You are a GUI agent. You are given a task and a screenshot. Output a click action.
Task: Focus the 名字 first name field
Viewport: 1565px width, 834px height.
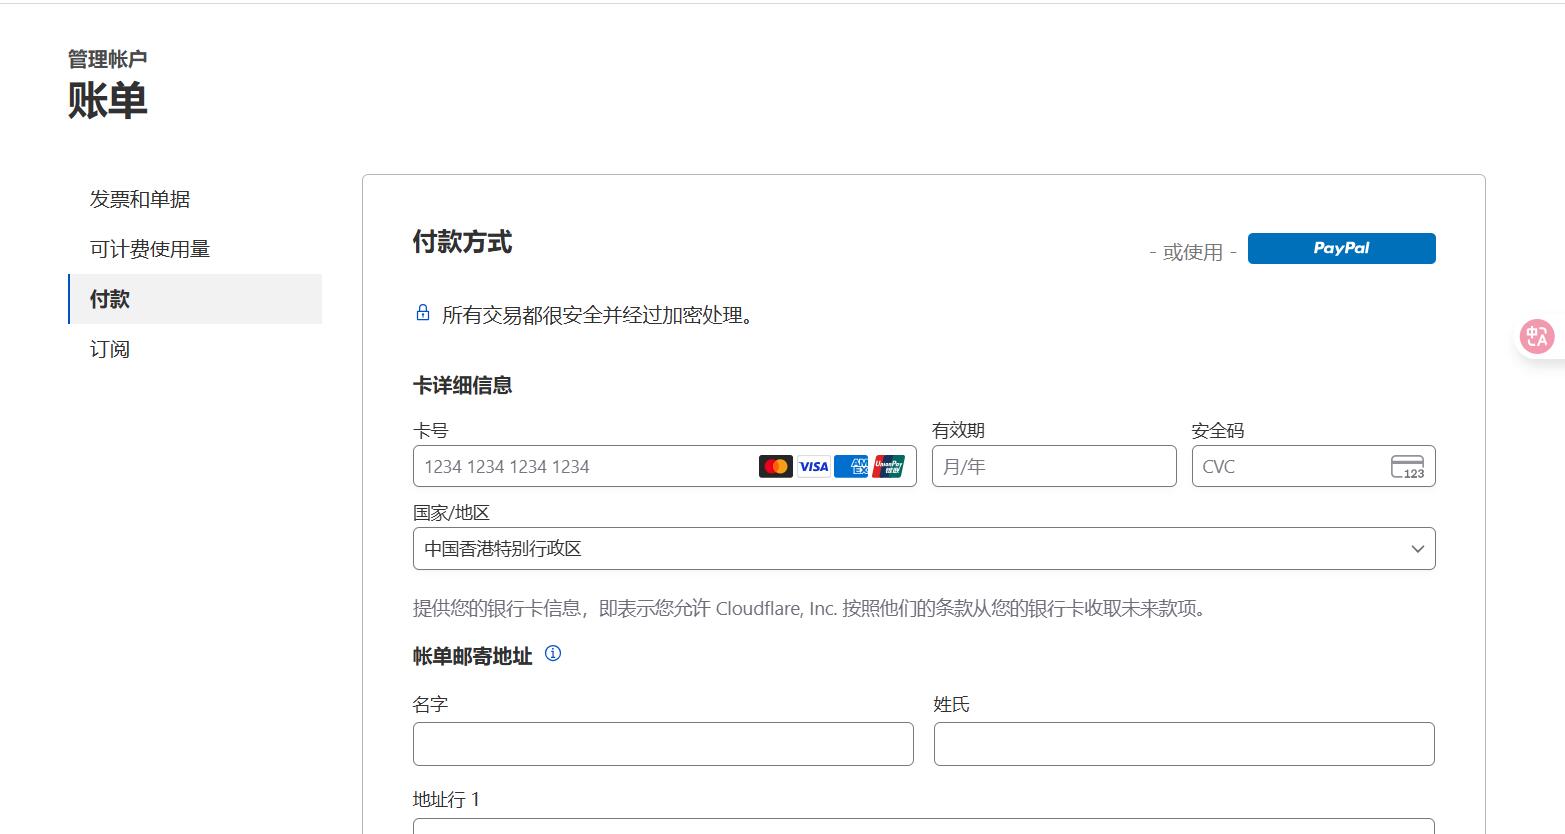[663, 743]
